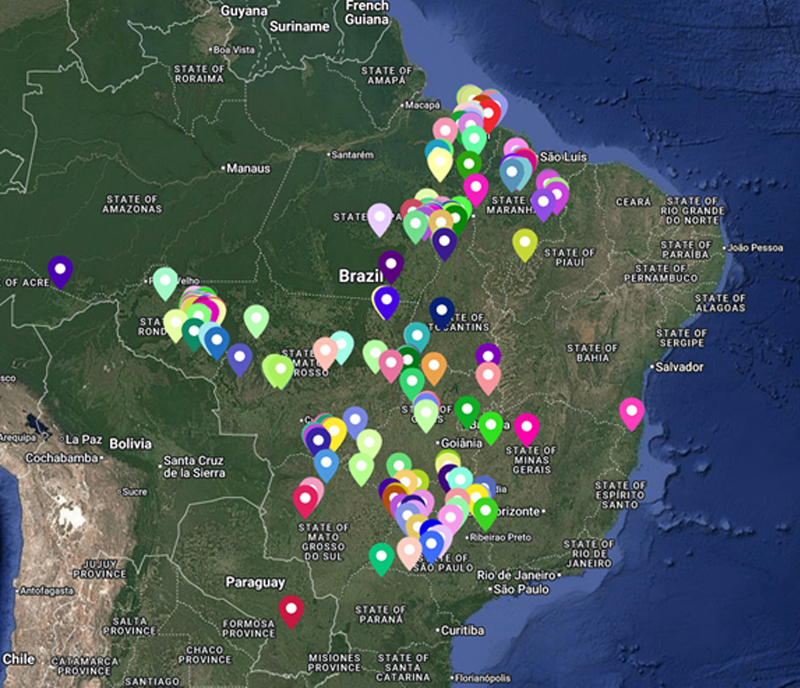Click the La Paz city label
Image resolution: width=800 pixels, height=688 pixels.
pos(84,439)
